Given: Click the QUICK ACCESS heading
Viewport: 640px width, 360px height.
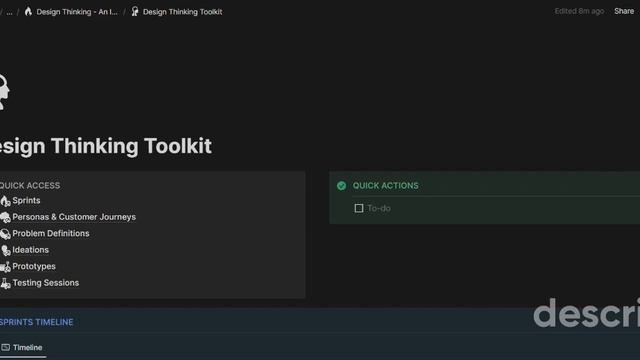Looking at the screenshot, I should tap(30, 186).
